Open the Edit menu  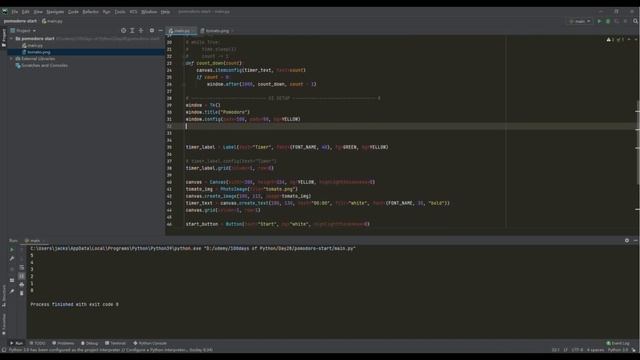click(x=26, y=12)
